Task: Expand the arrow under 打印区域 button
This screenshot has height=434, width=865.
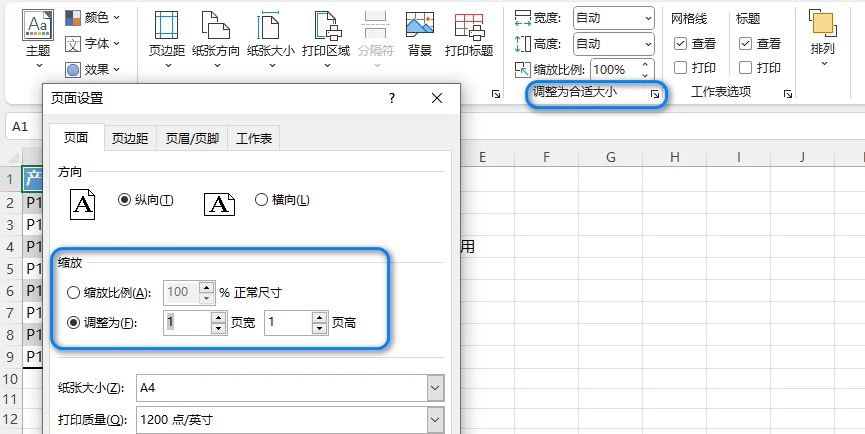Action: [x=327, y=66]
